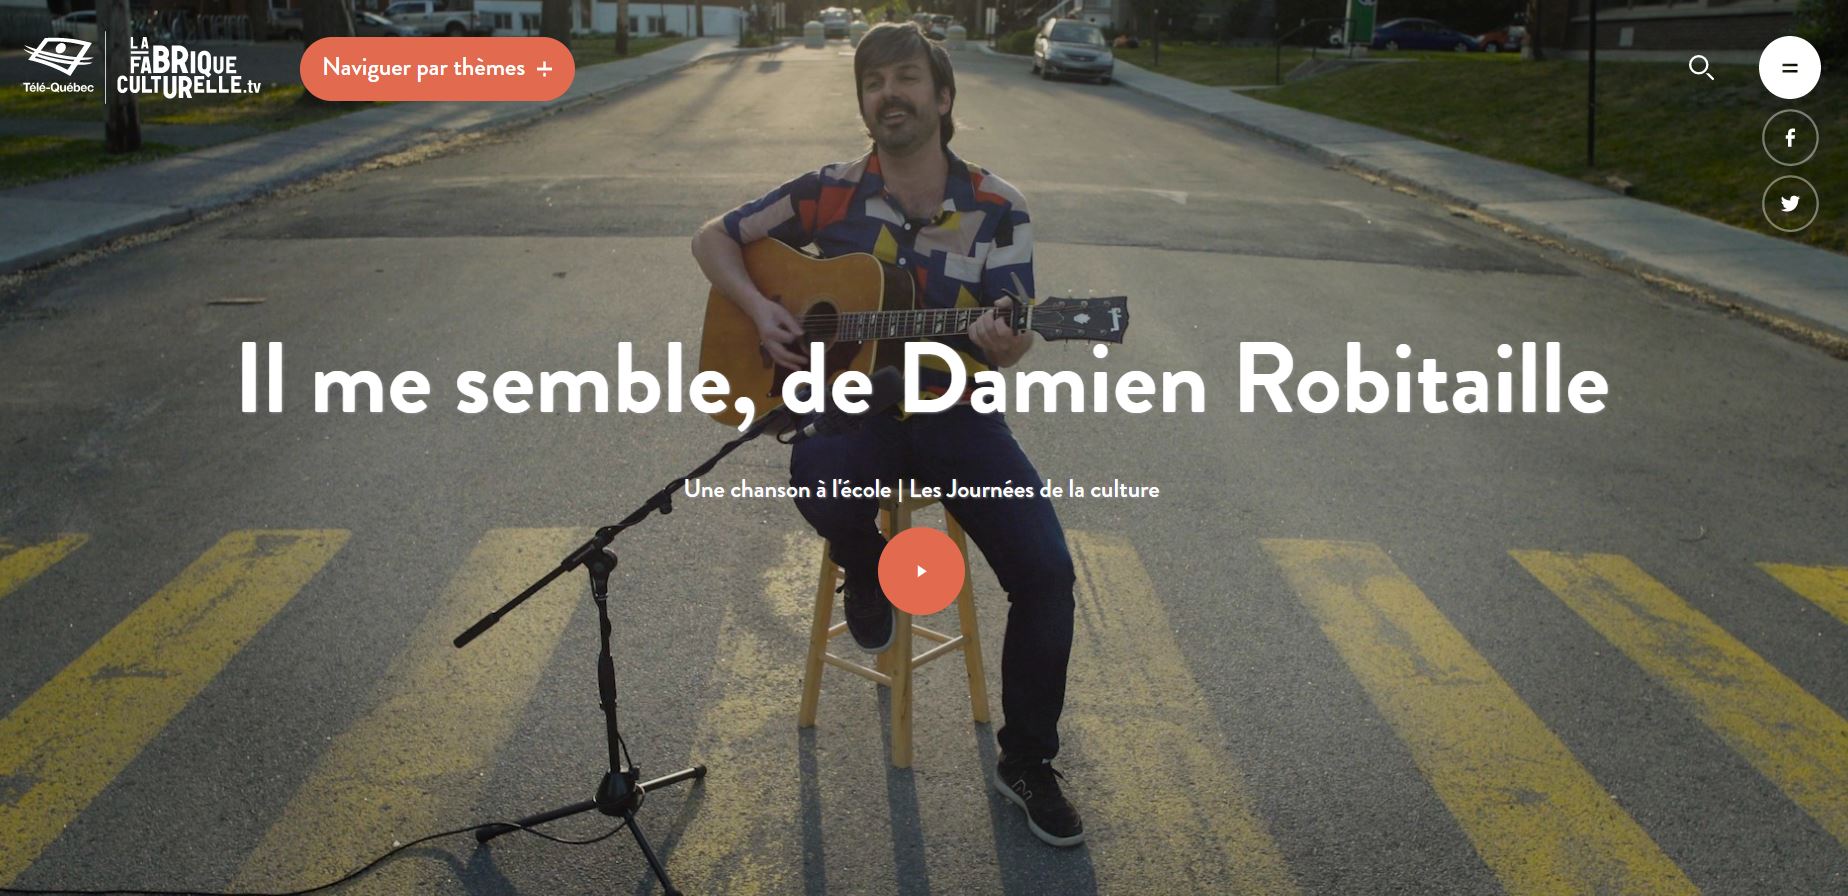
Task: Click the parked grey car in the background
Action: tap(1072, 50)
